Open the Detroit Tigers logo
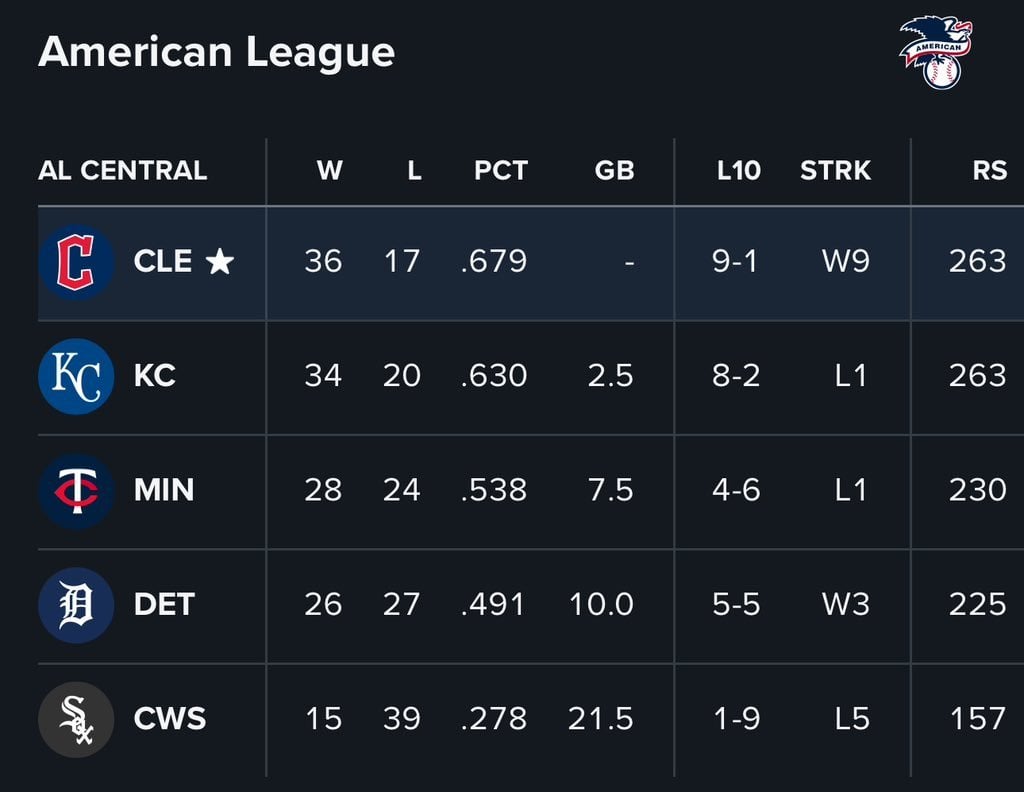This screenshot has height=792, width=1024. [76, 605]
